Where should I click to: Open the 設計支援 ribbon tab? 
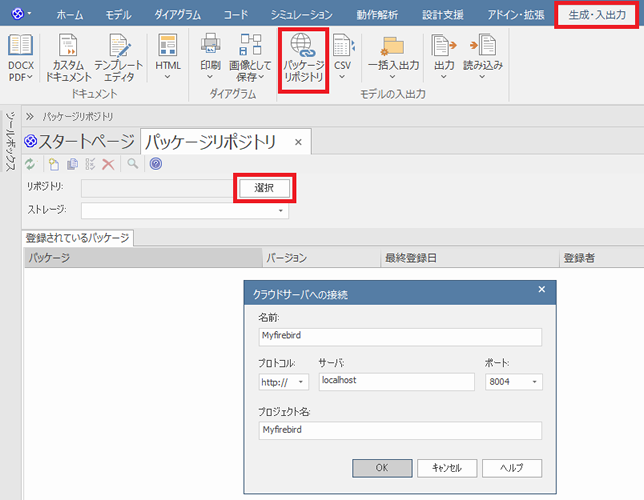click(x=443, y=15)
